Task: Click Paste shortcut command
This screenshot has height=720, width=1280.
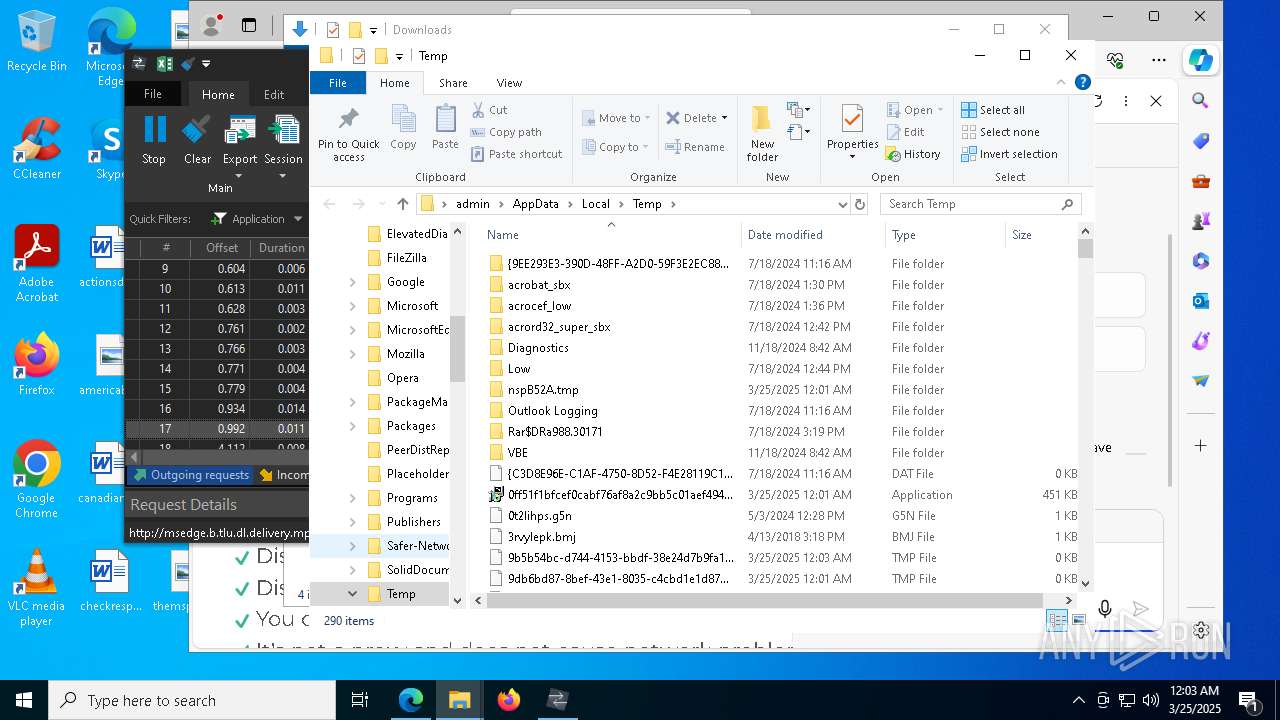Action: click(516, 154)
